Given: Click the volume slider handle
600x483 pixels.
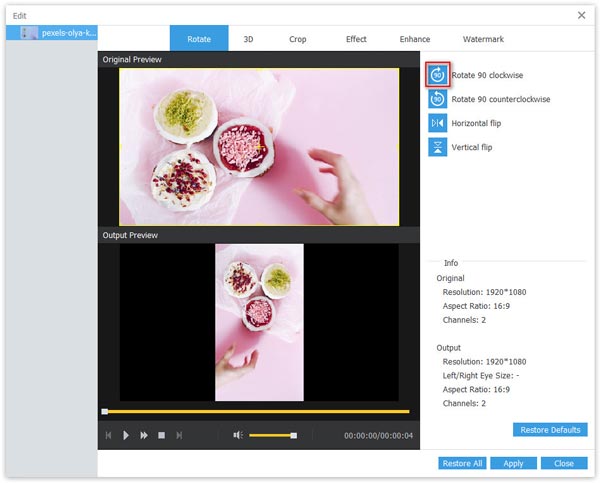Looking at the screenshot, I should 293,435.
